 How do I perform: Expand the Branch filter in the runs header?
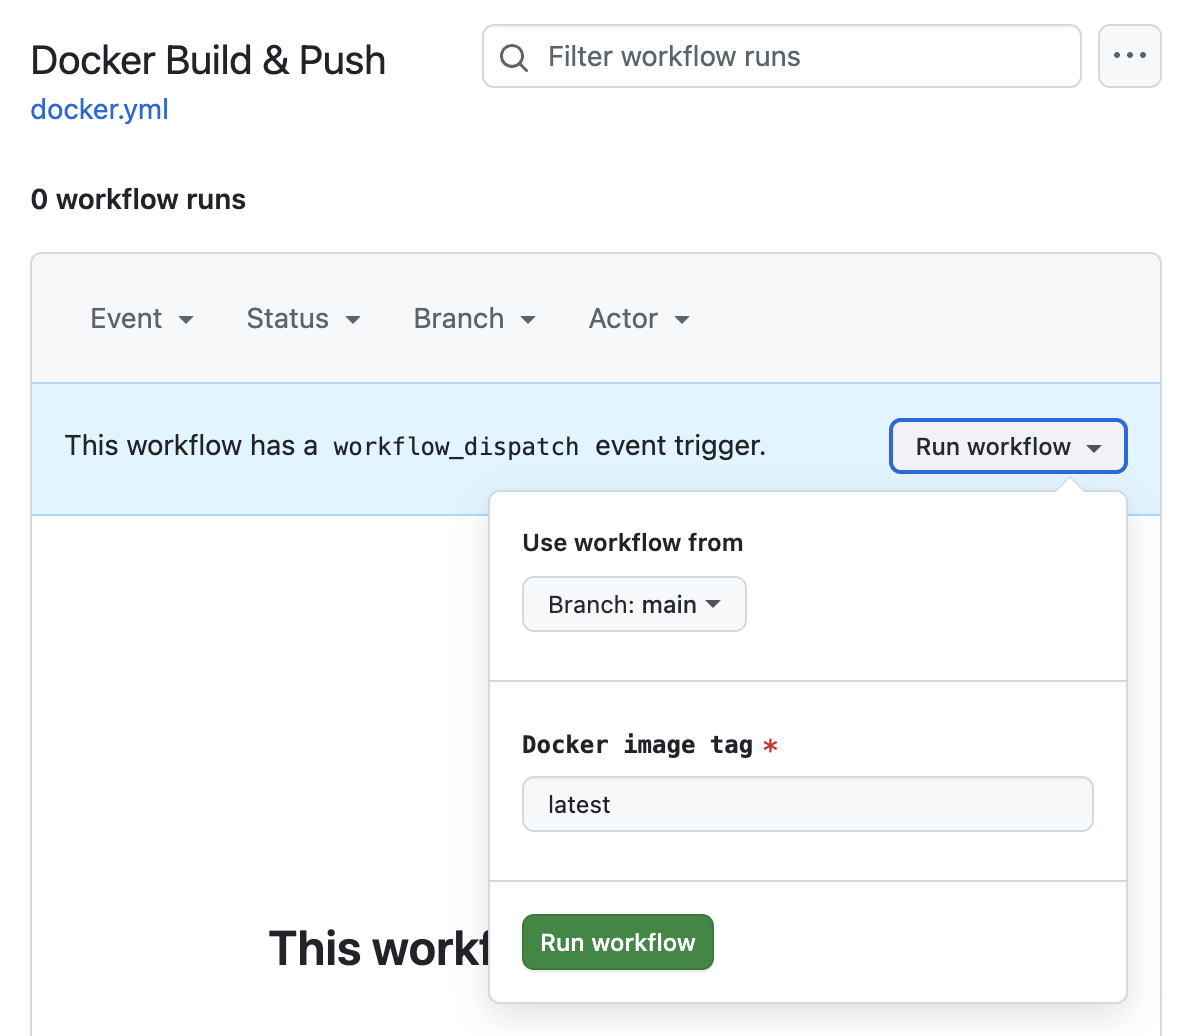click(474, 319)
